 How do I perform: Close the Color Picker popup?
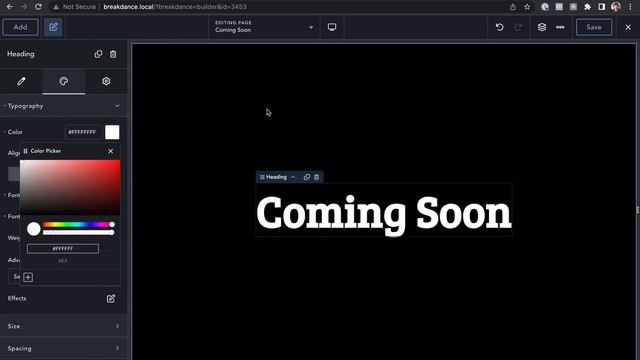click(111, 151)
